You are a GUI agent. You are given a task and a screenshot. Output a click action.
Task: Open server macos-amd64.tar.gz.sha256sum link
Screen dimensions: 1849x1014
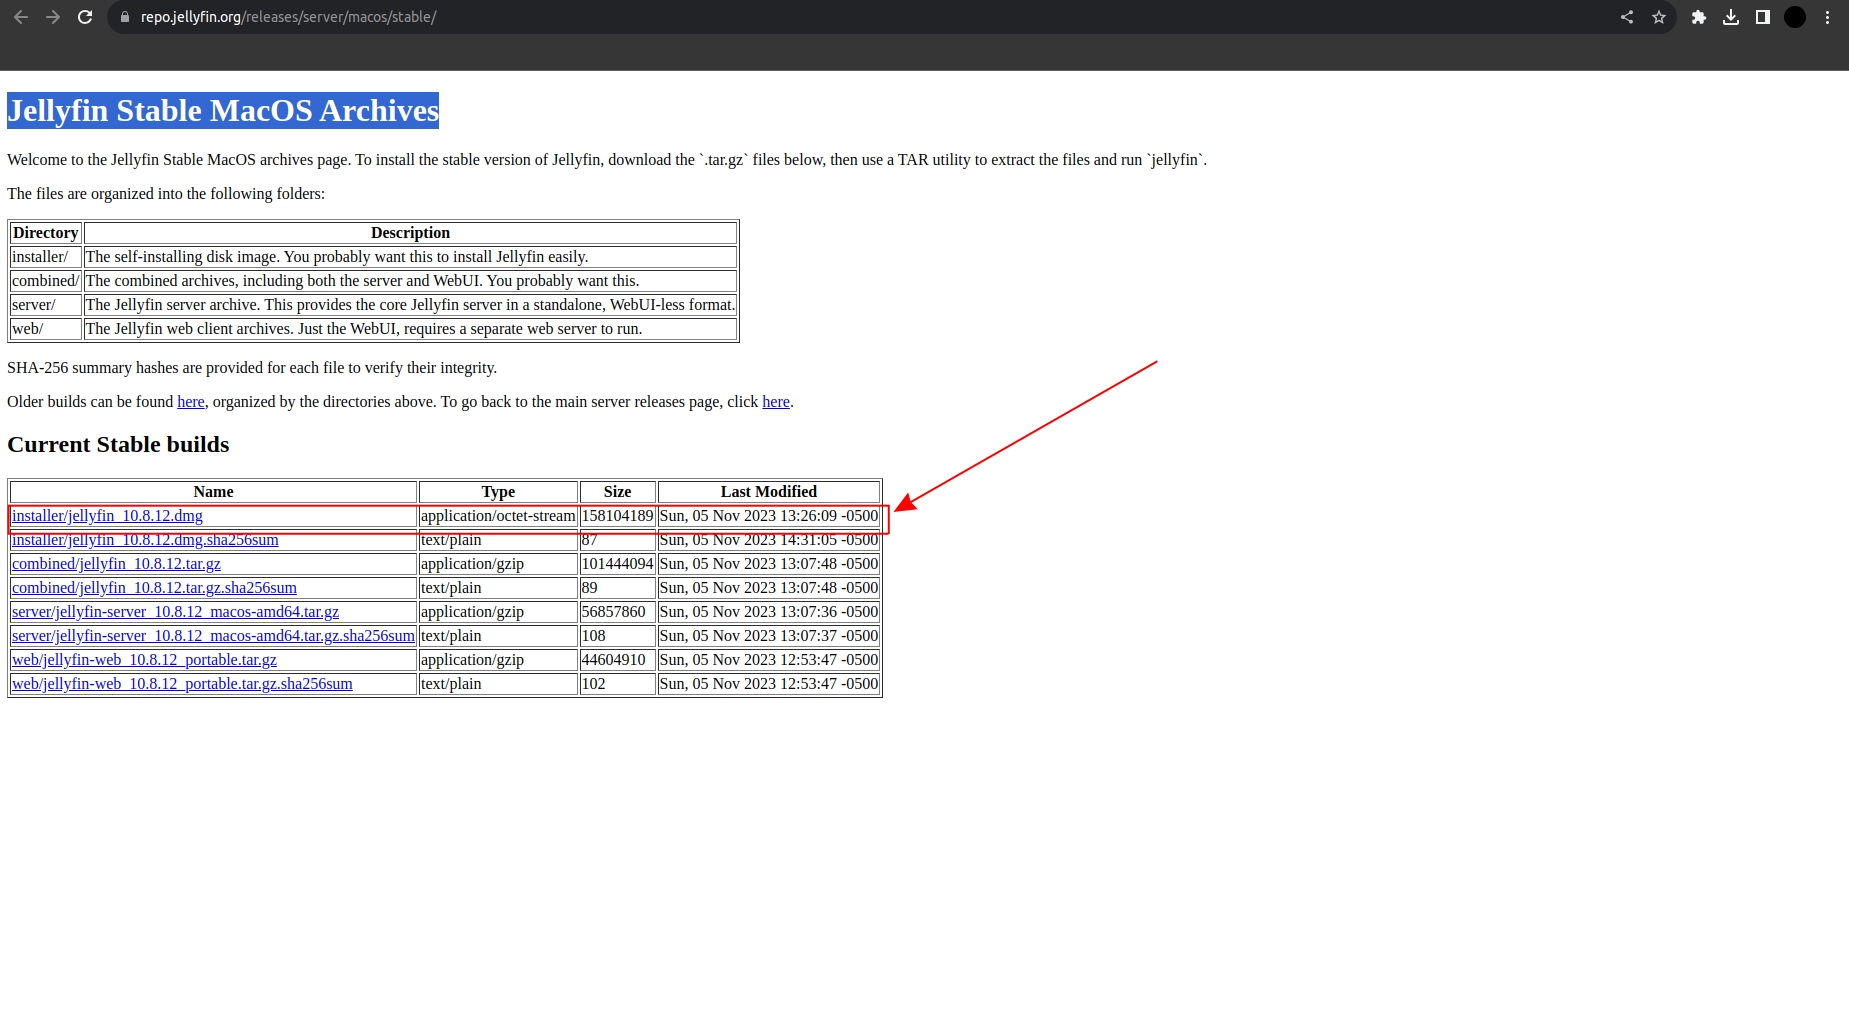click(213, 636)
